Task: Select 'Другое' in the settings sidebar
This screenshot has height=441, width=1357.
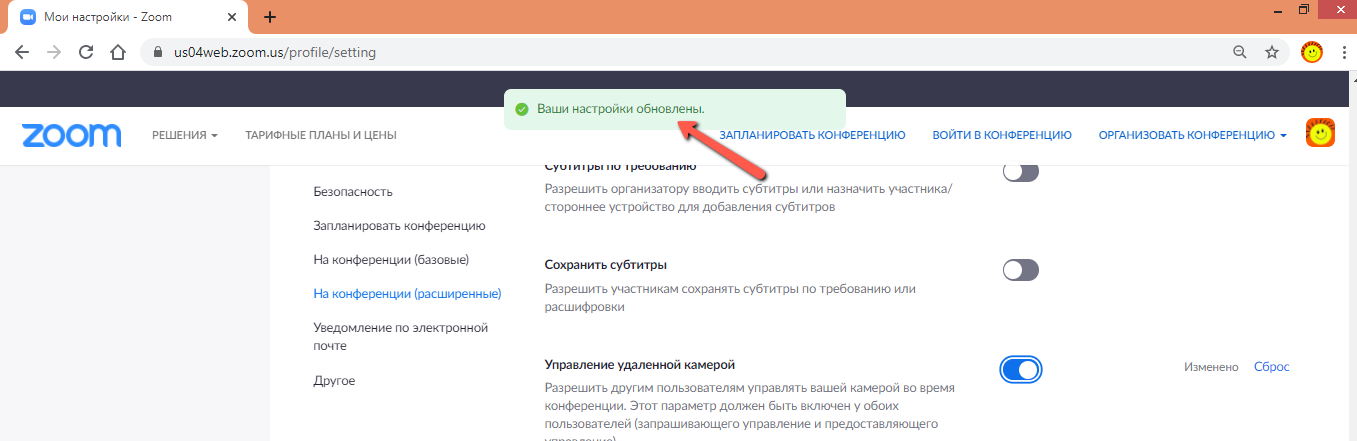Action: pyautogui.click(x=334, y=381)
